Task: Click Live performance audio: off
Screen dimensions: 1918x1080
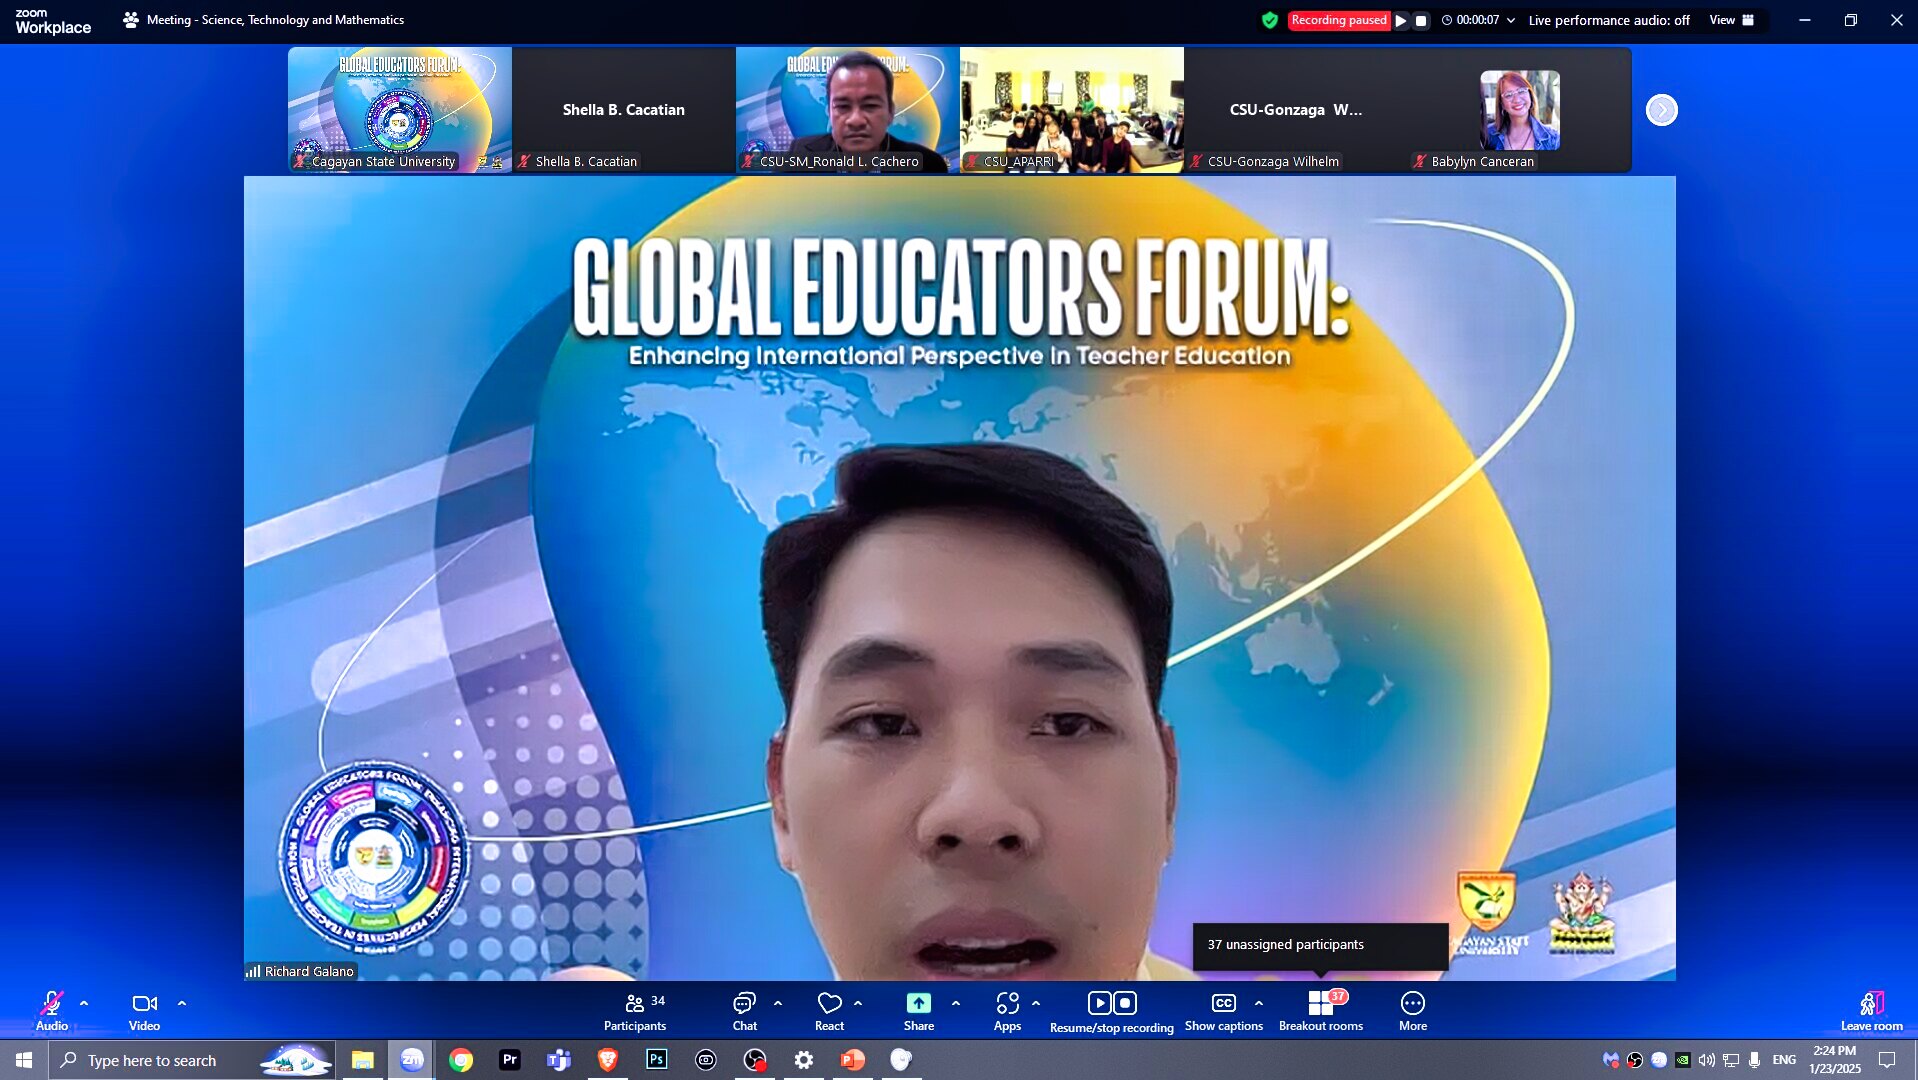Action: pyautogui.click(x=1609, y=20)
